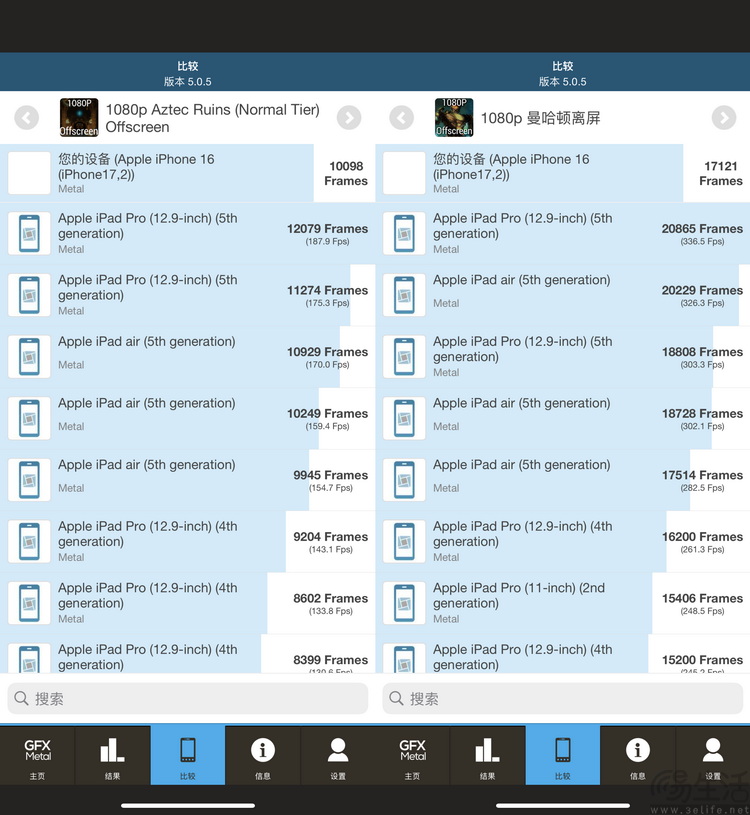Open 结果 tab in right panel
750x815 pixels.
(x=488, y=756)
